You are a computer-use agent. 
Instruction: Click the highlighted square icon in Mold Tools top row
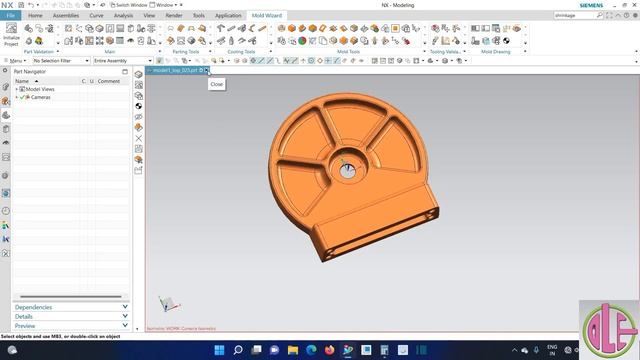pyautogui.click(x=395, y=28)
